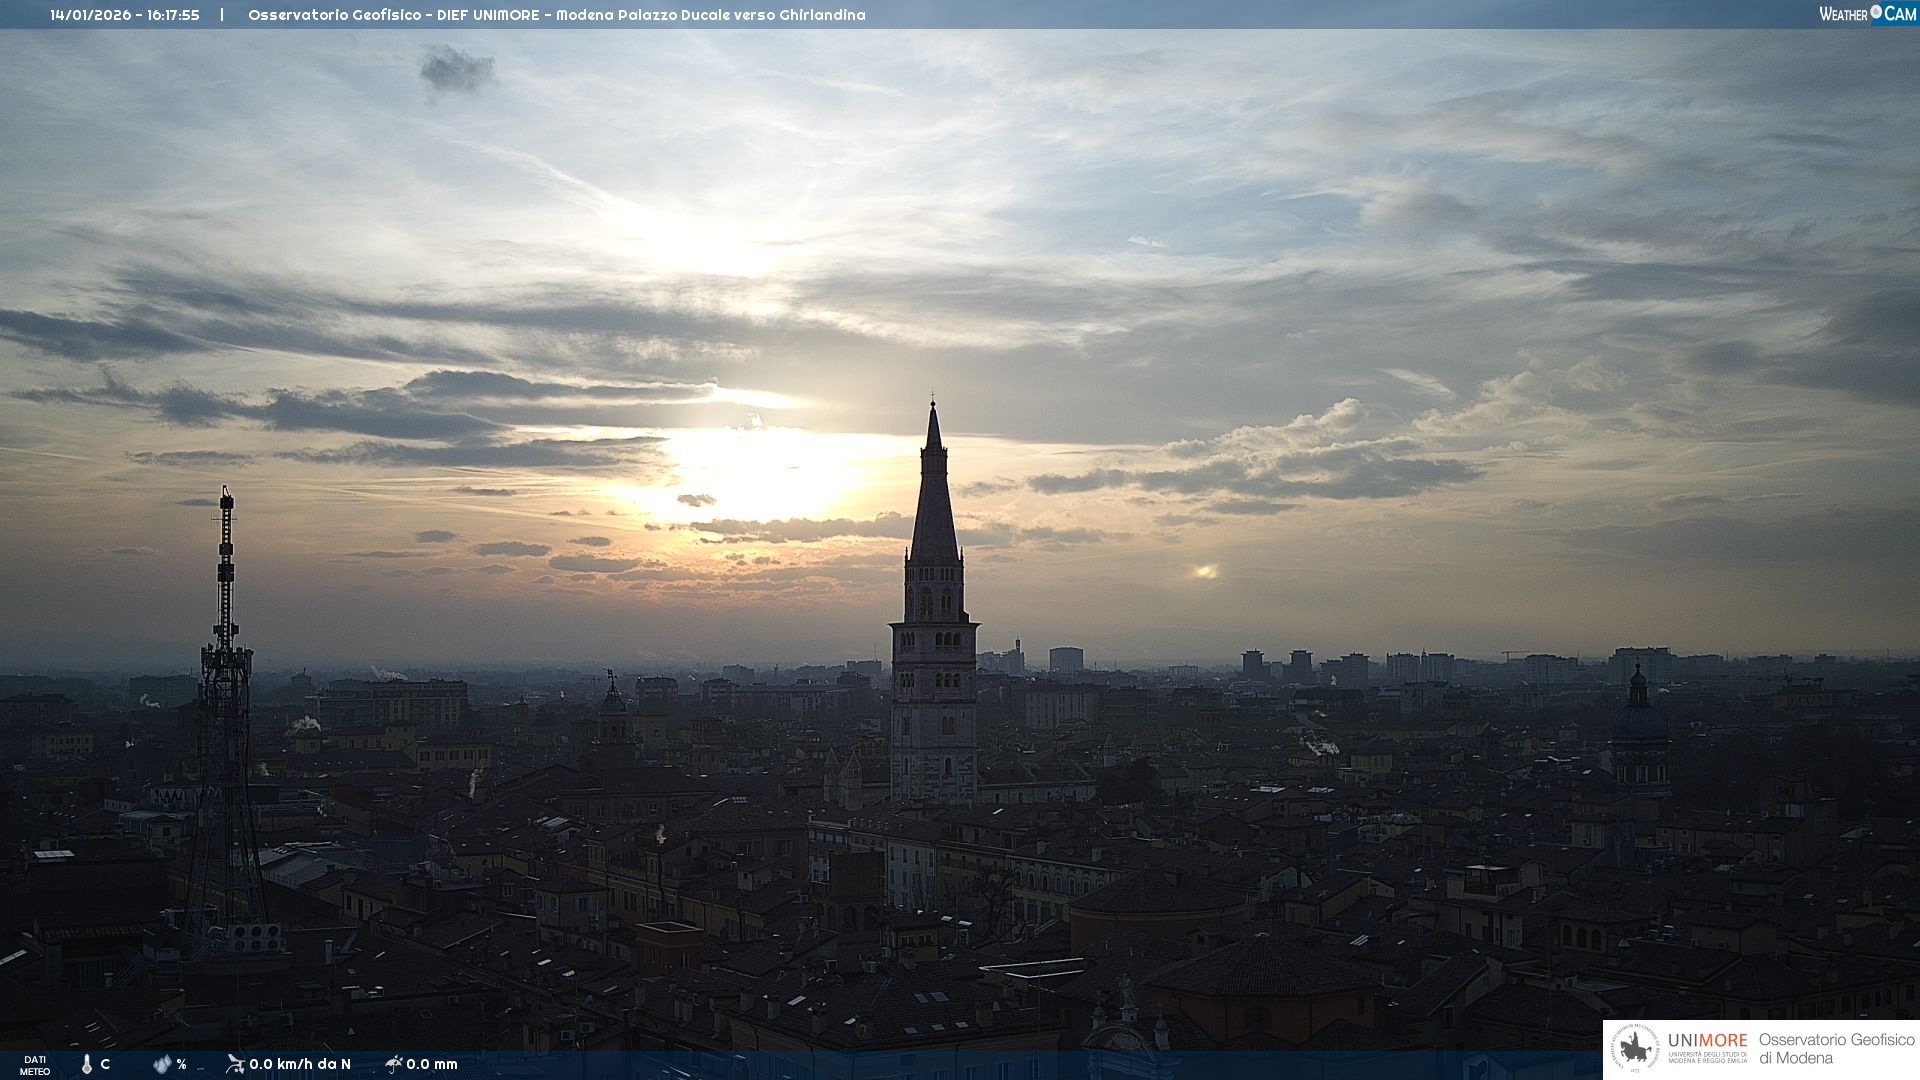This screenshot has height=1080, width=1920.
Task: Click the camera lens in WeatherCam logo
Action: click(x=1876, y=12)
